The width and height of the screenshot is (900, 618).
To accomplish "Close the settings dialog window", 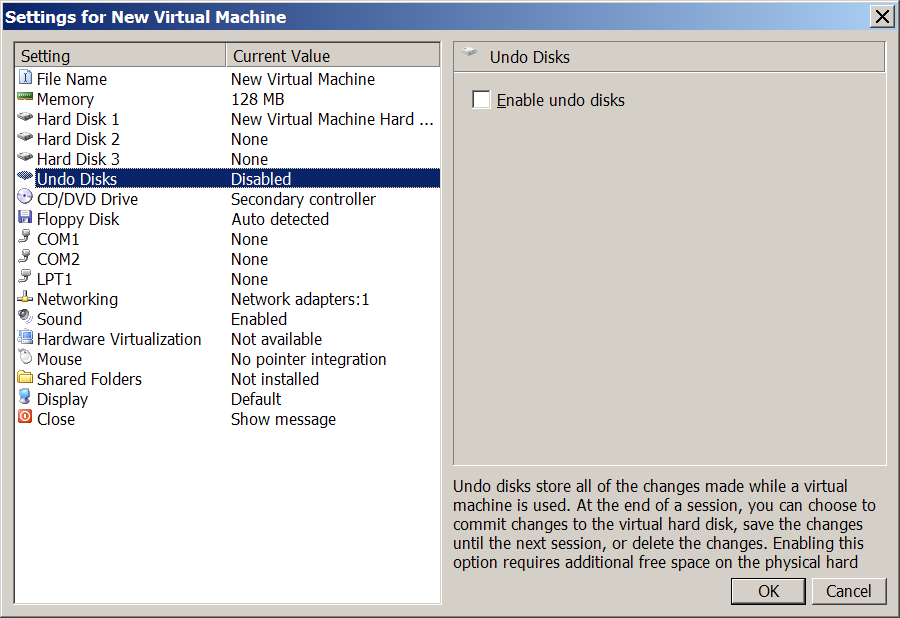I will tap(882, 16).
